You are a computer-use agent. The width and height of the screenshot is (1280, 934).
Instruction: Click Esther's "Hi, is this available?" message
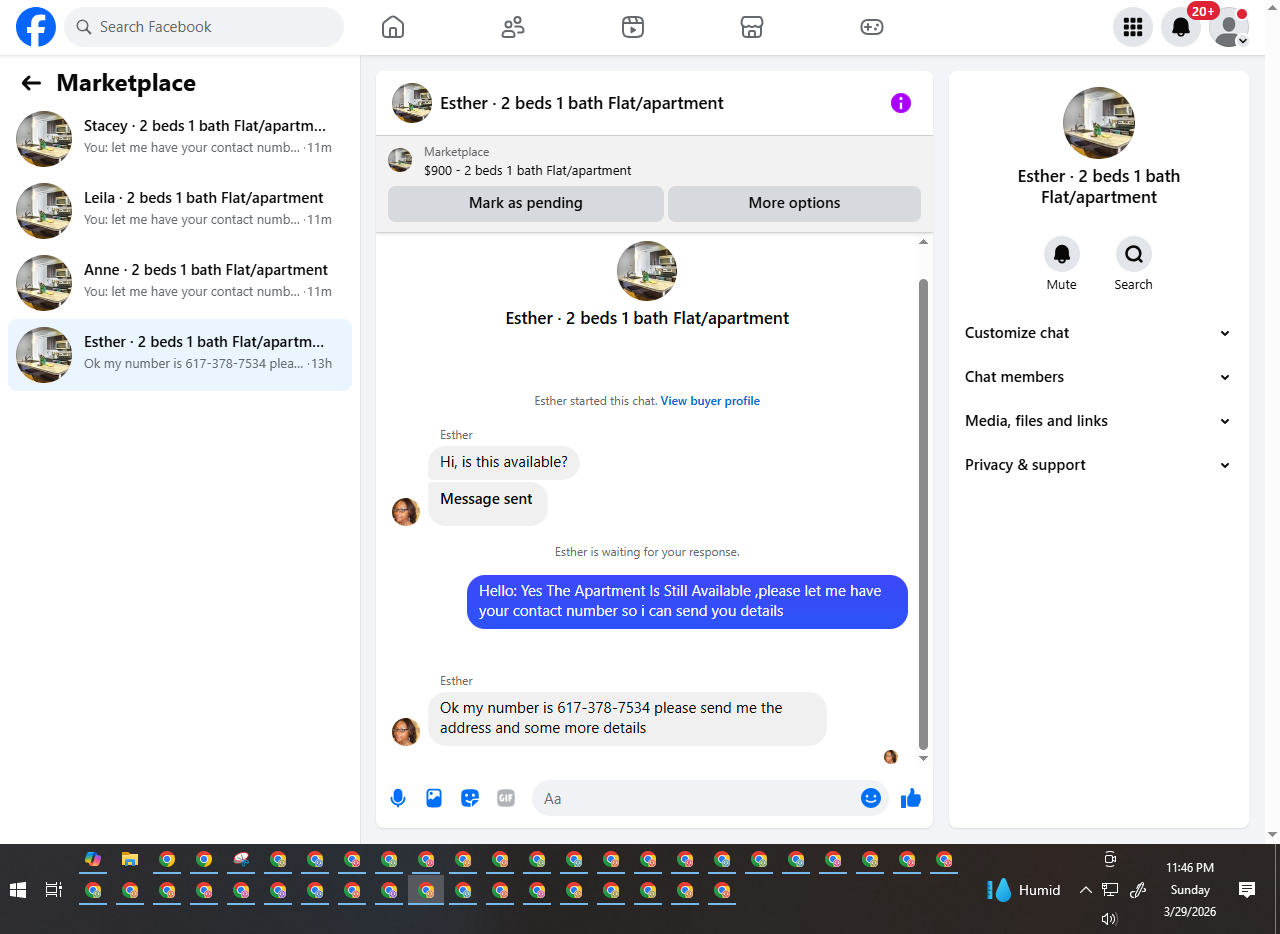pos(504,462)
